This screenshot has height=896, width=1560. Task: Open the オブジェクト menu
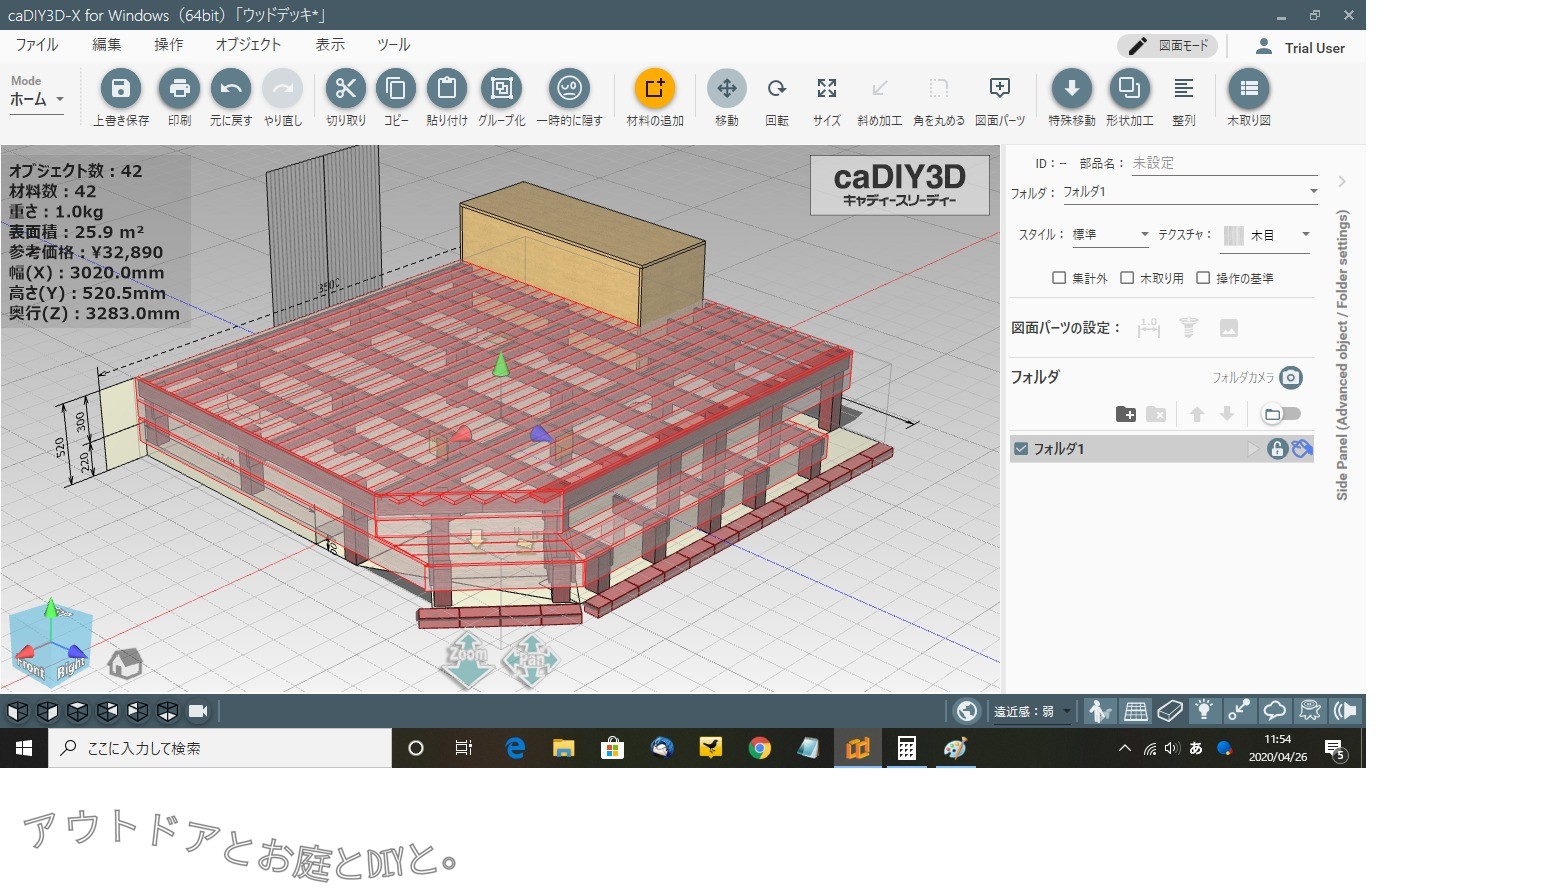click(248, 45)
